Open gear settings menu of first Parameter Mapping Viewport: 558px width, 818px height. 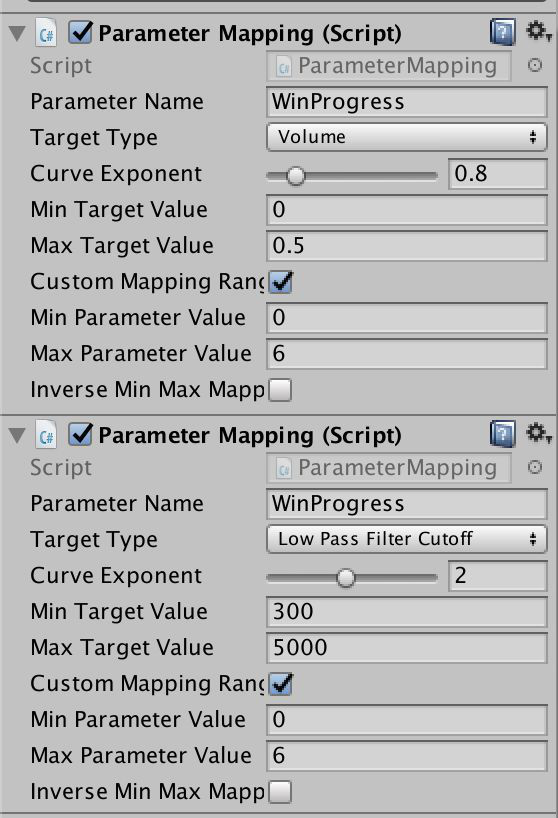point(538,31)
